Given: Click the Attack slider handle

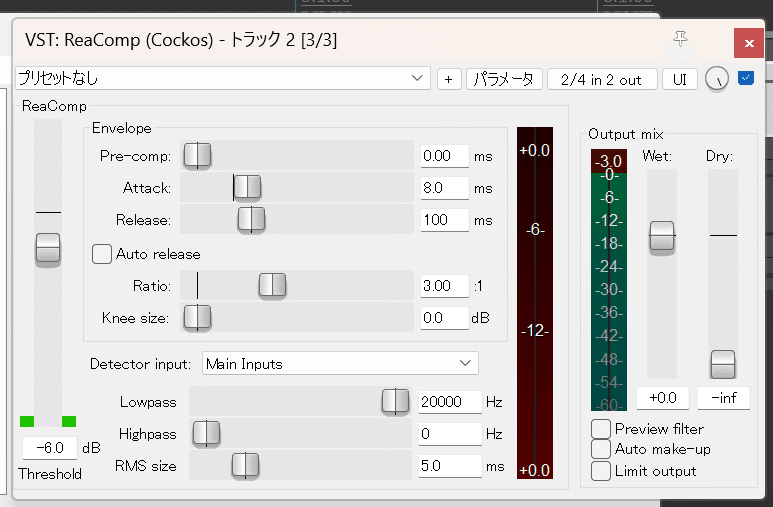Looking at the screenshot, I should click(247, 187).
